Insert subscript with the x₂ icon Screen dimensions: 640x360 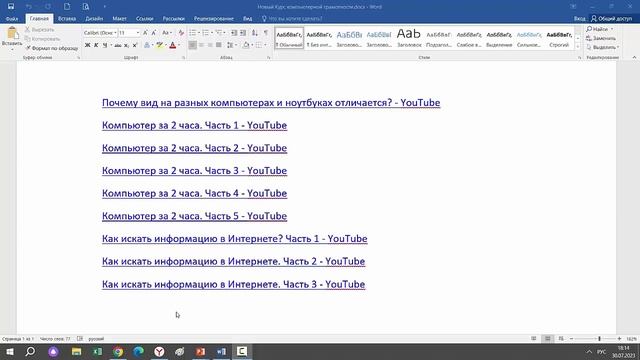pyautogui.click(x=126, y=45)
